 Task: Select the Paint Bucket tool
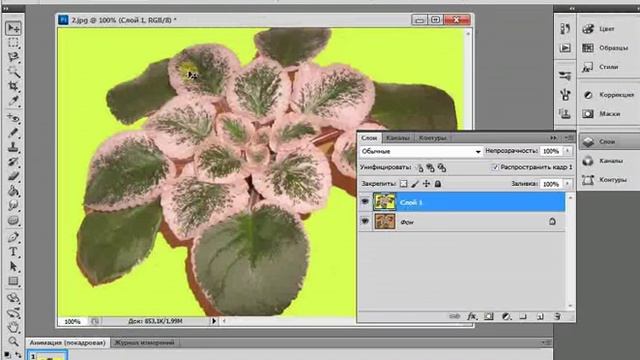click(x=13, y=191)
